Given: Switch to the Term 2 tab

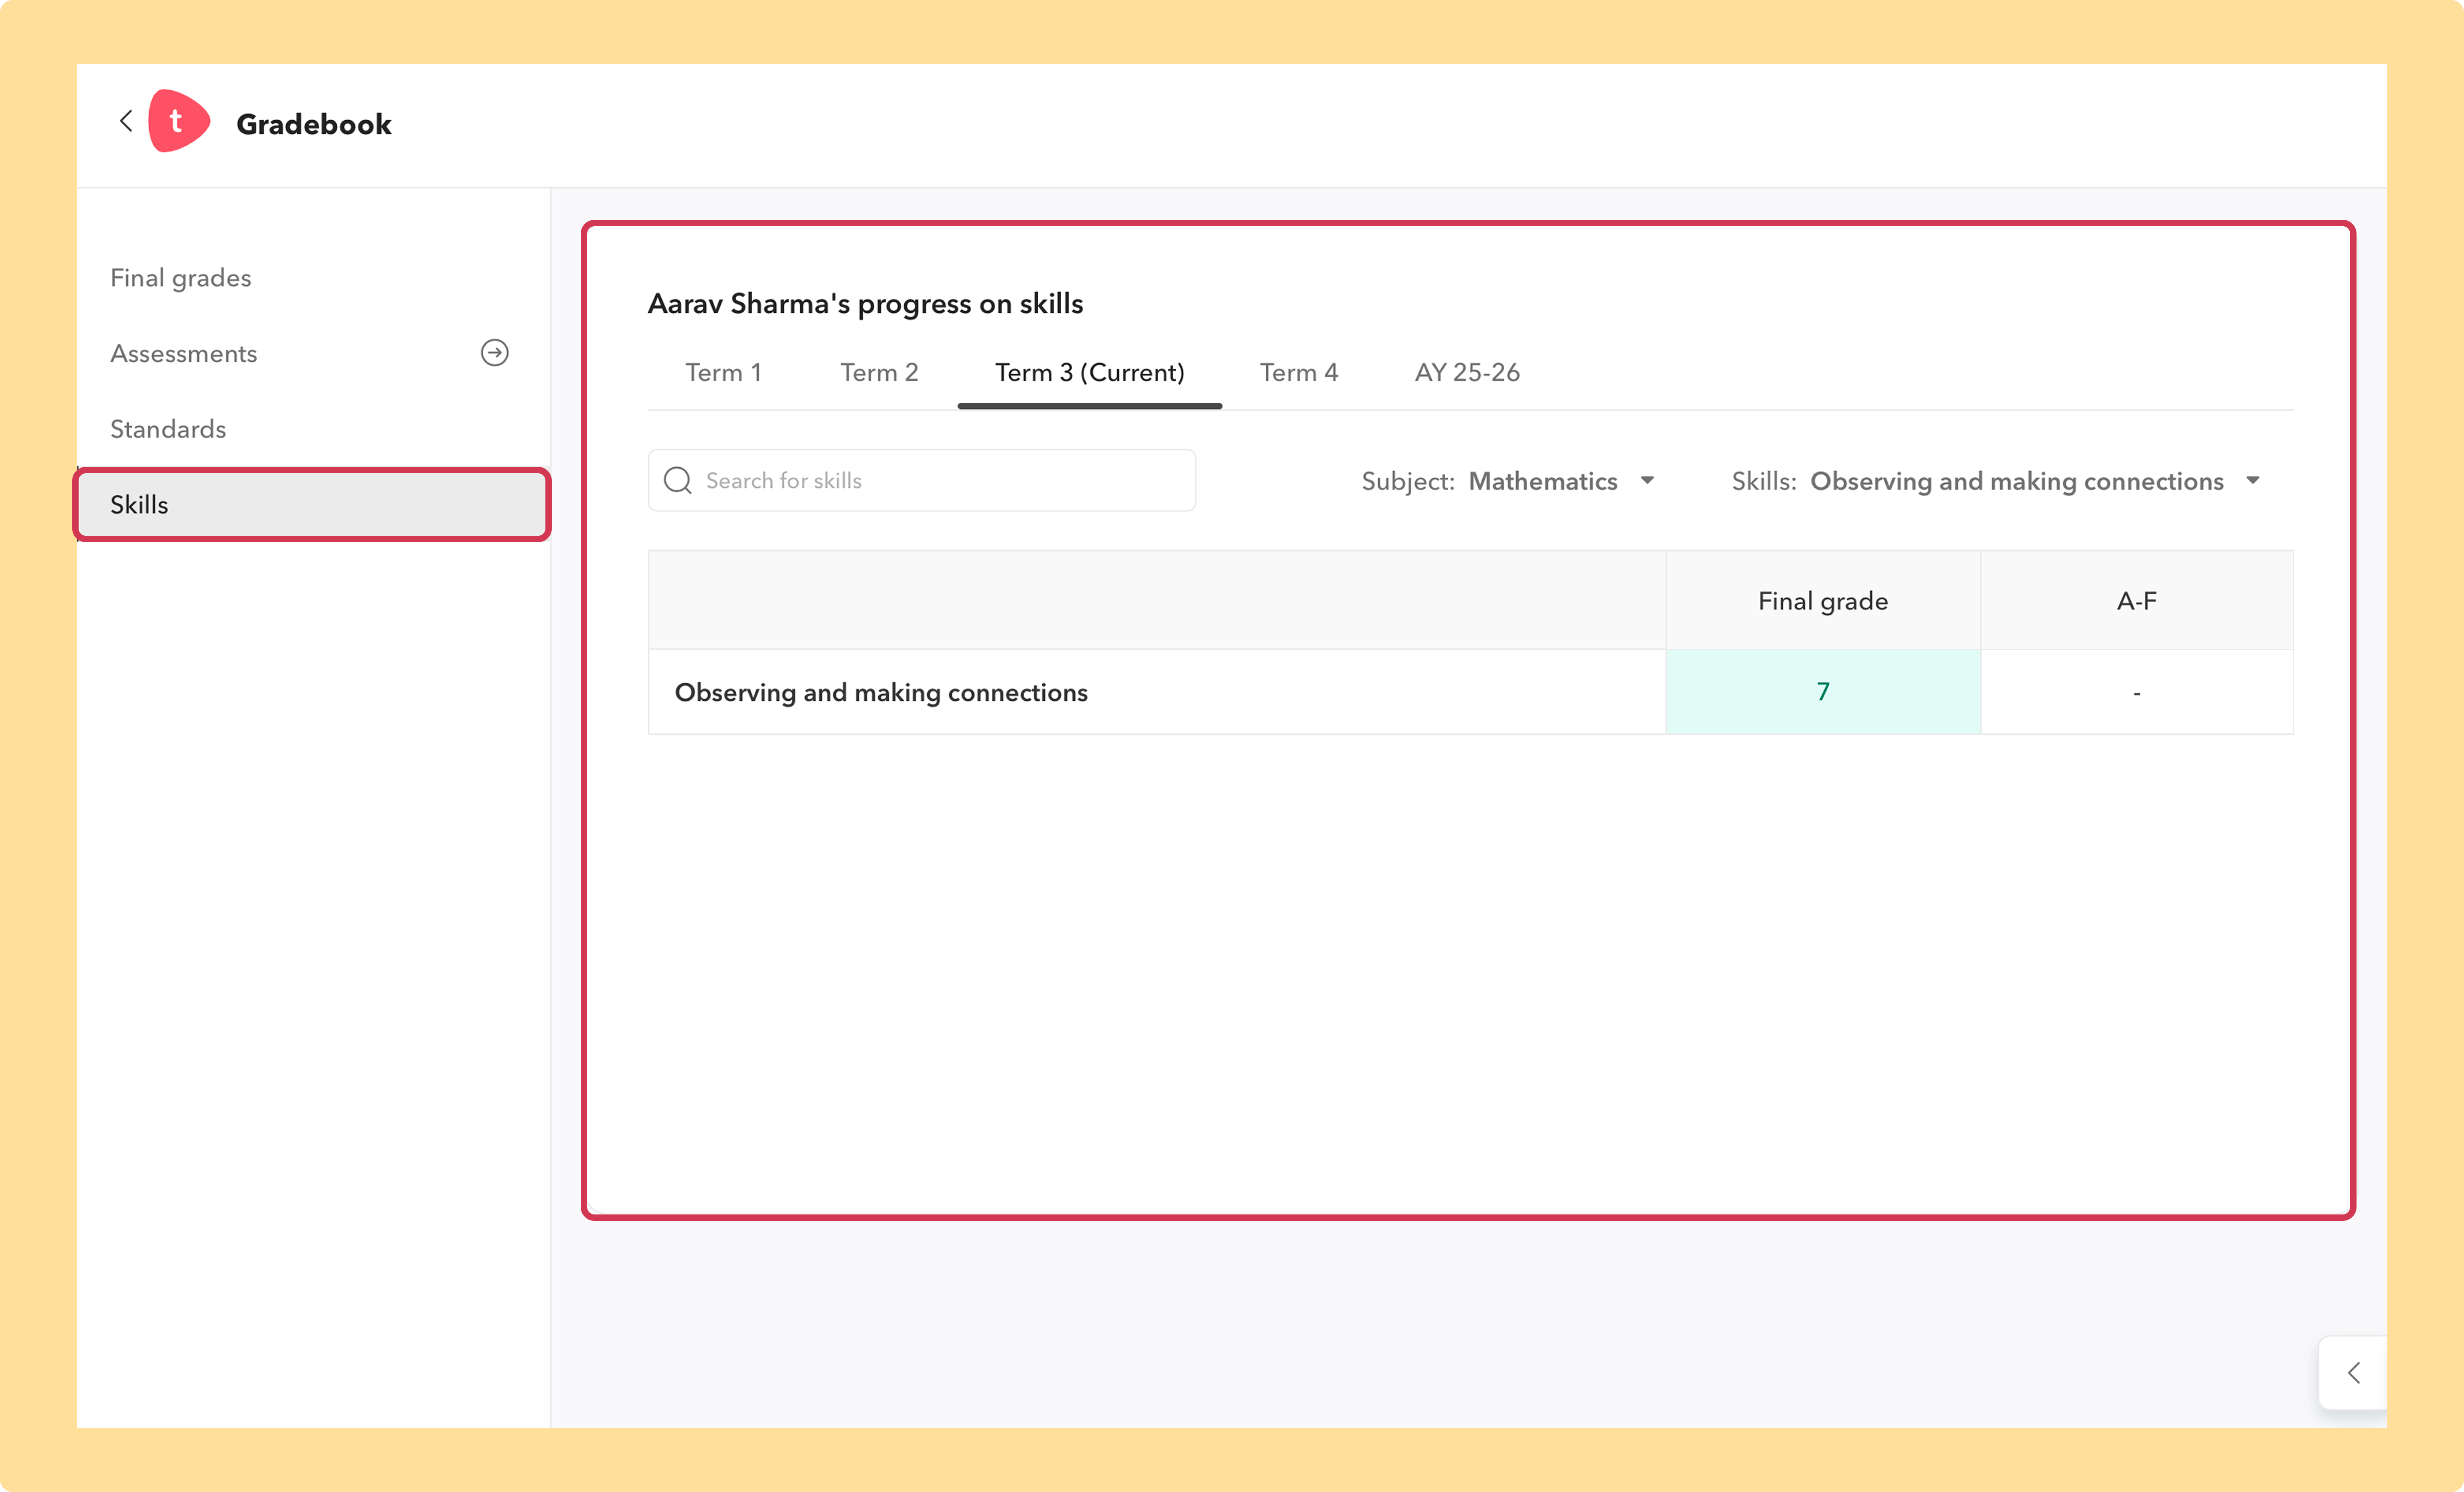Looking at the screenshot, I should coord(879,372).
